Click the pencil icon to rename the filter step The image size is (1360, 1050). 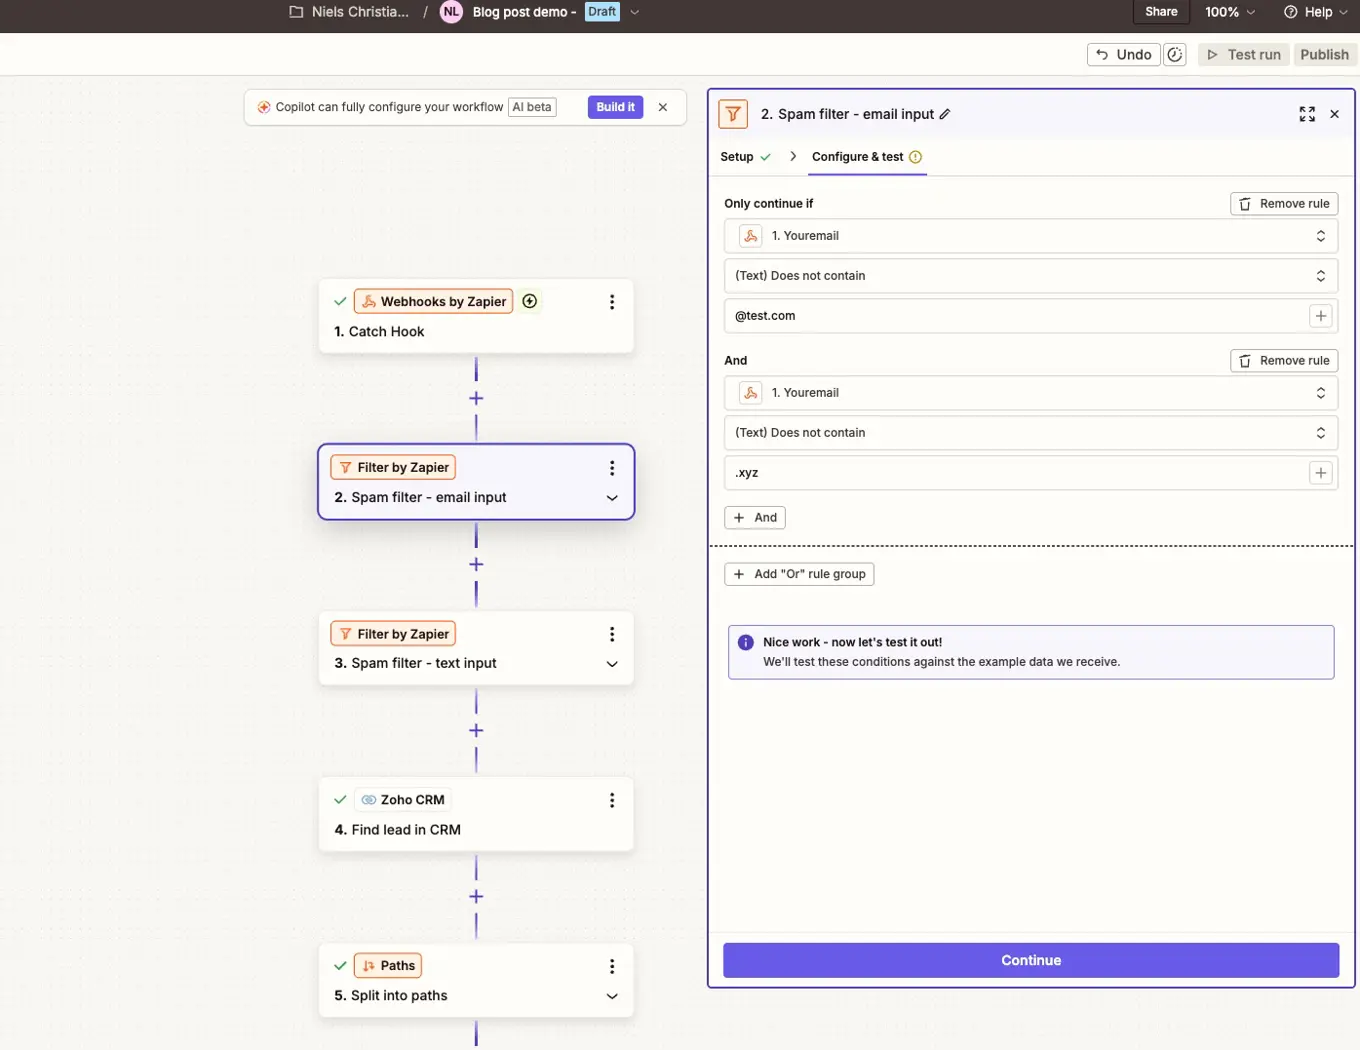(945, 114)
